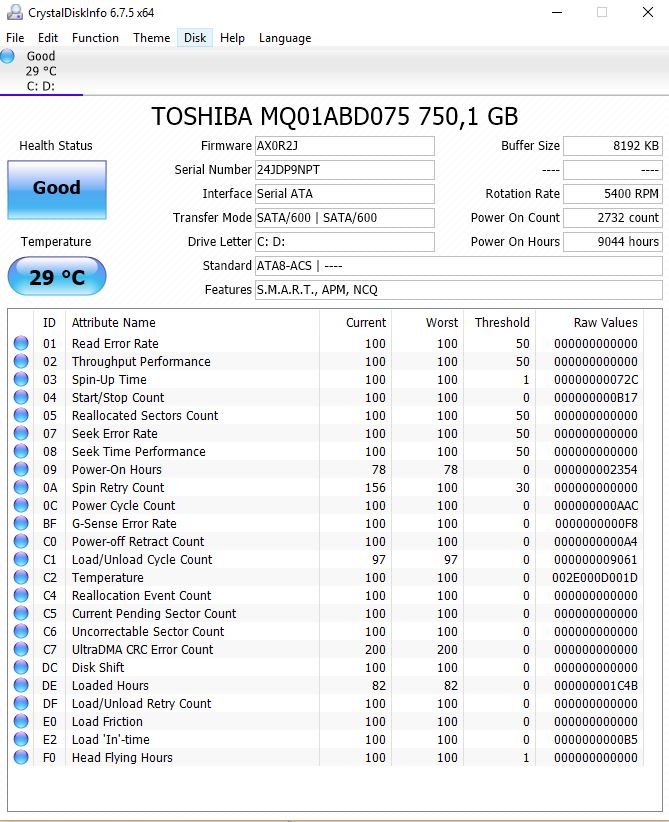The image size is (669, 822).
Task: Open the Help menu
Action: (x=232, y=38)
